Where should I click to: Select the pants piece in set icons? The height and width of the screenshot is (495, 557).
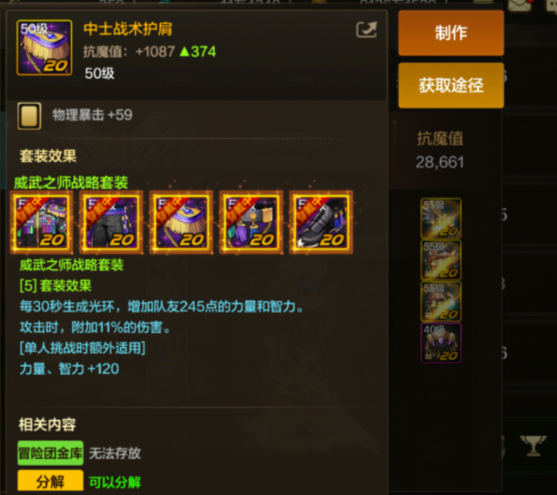[111, 222]
